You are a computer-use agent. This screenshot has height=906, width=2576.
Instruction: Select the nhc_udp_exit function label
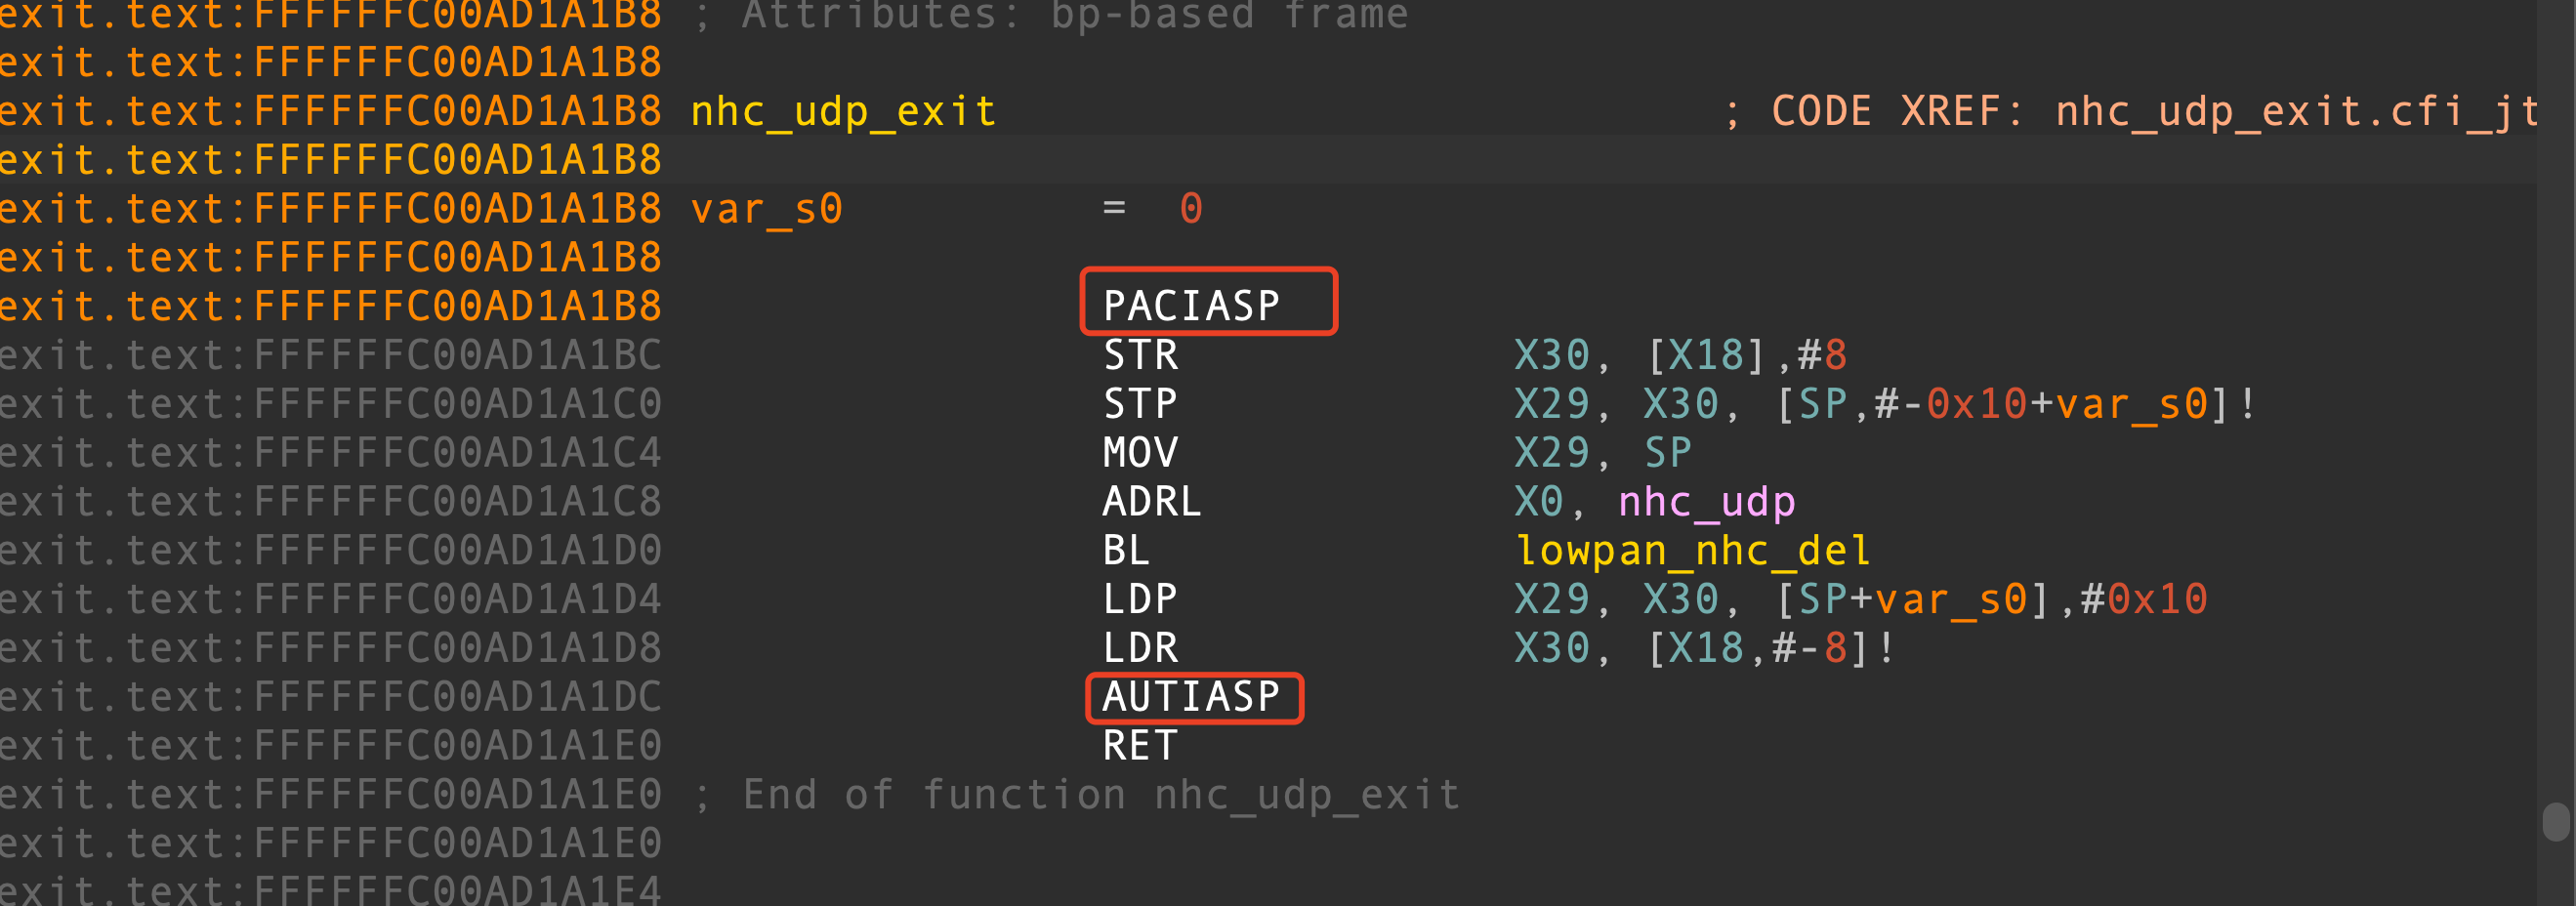click(x=843, y=111)
